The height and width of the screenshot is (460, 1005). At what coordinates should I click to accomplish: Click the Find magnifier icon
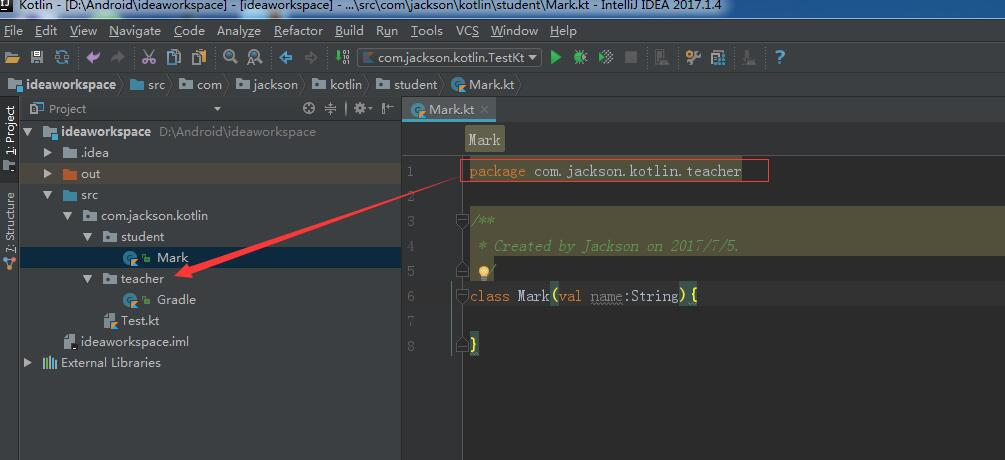coord(230,58)
